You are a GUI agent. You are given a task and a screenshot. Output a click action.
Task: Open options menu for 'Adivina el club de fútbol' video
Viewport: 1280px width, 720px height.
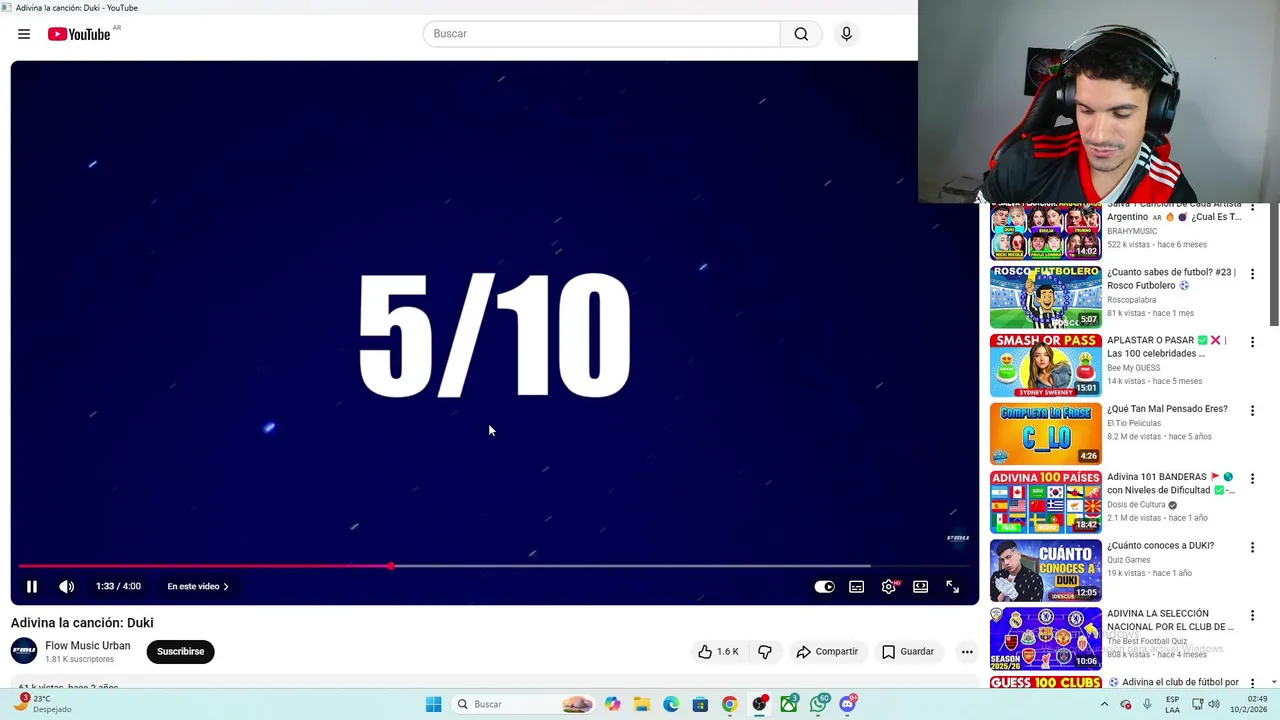[x=1252, y=684]
